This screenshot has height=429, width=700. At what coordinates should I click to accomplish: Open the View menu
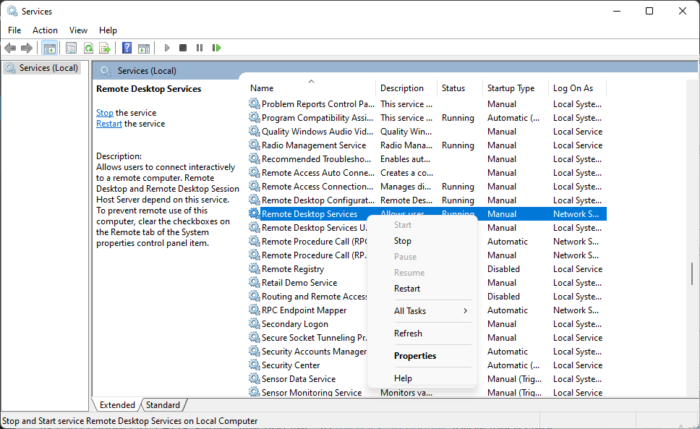[78, 30]
